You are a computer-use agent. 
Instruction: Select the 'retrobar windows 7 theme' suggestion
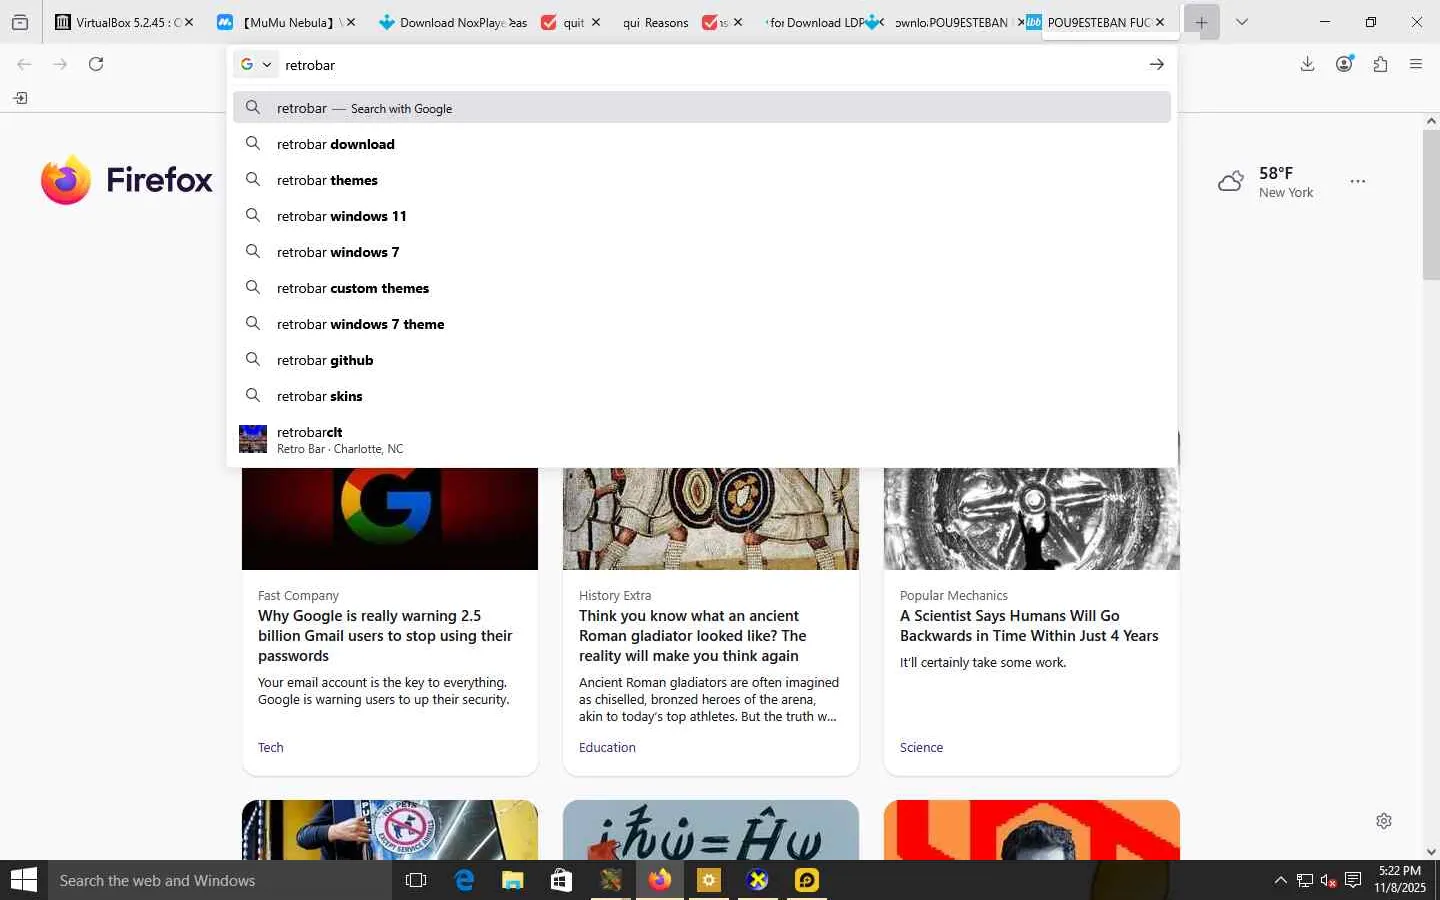click(702, 324)
